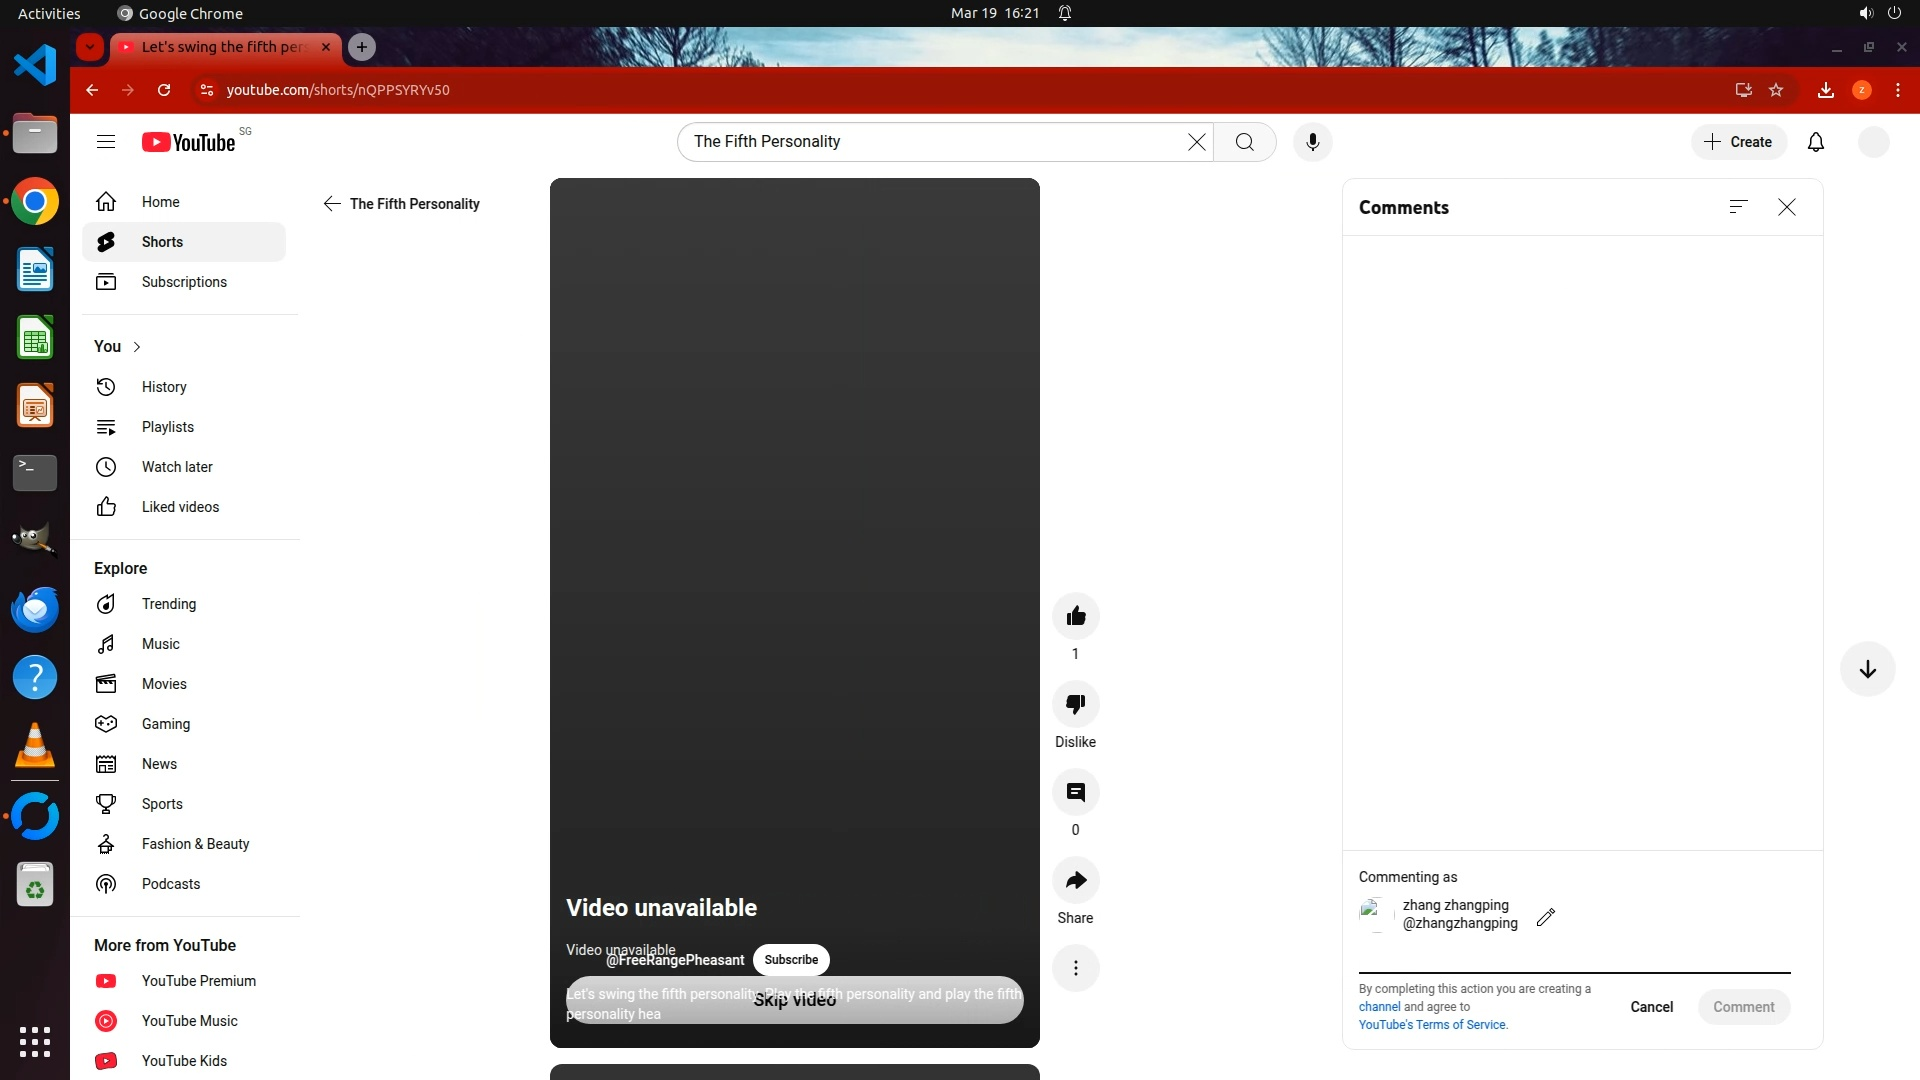Cancel the comment draft
The height and width of the screenshot is (1080, 1920).
tap(1651, 1007)
